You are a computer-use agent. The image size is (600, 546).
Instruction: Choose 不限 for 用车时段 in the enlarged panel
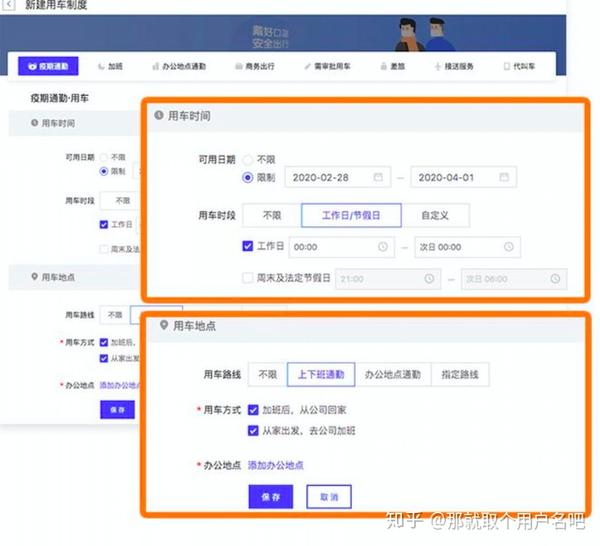click(272, 215)
